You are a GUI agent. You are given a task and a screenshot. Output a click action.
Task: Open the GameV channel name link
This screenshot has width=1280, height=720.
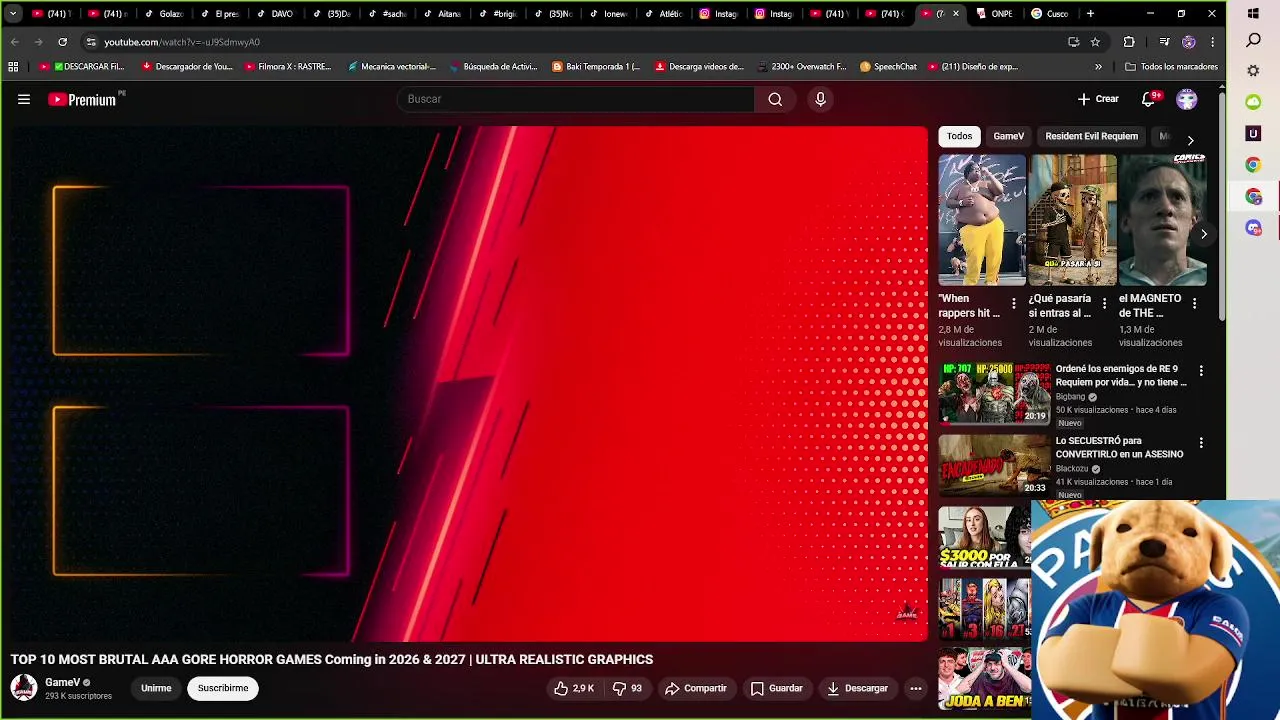pyautogui.click(x=62, y=682)
